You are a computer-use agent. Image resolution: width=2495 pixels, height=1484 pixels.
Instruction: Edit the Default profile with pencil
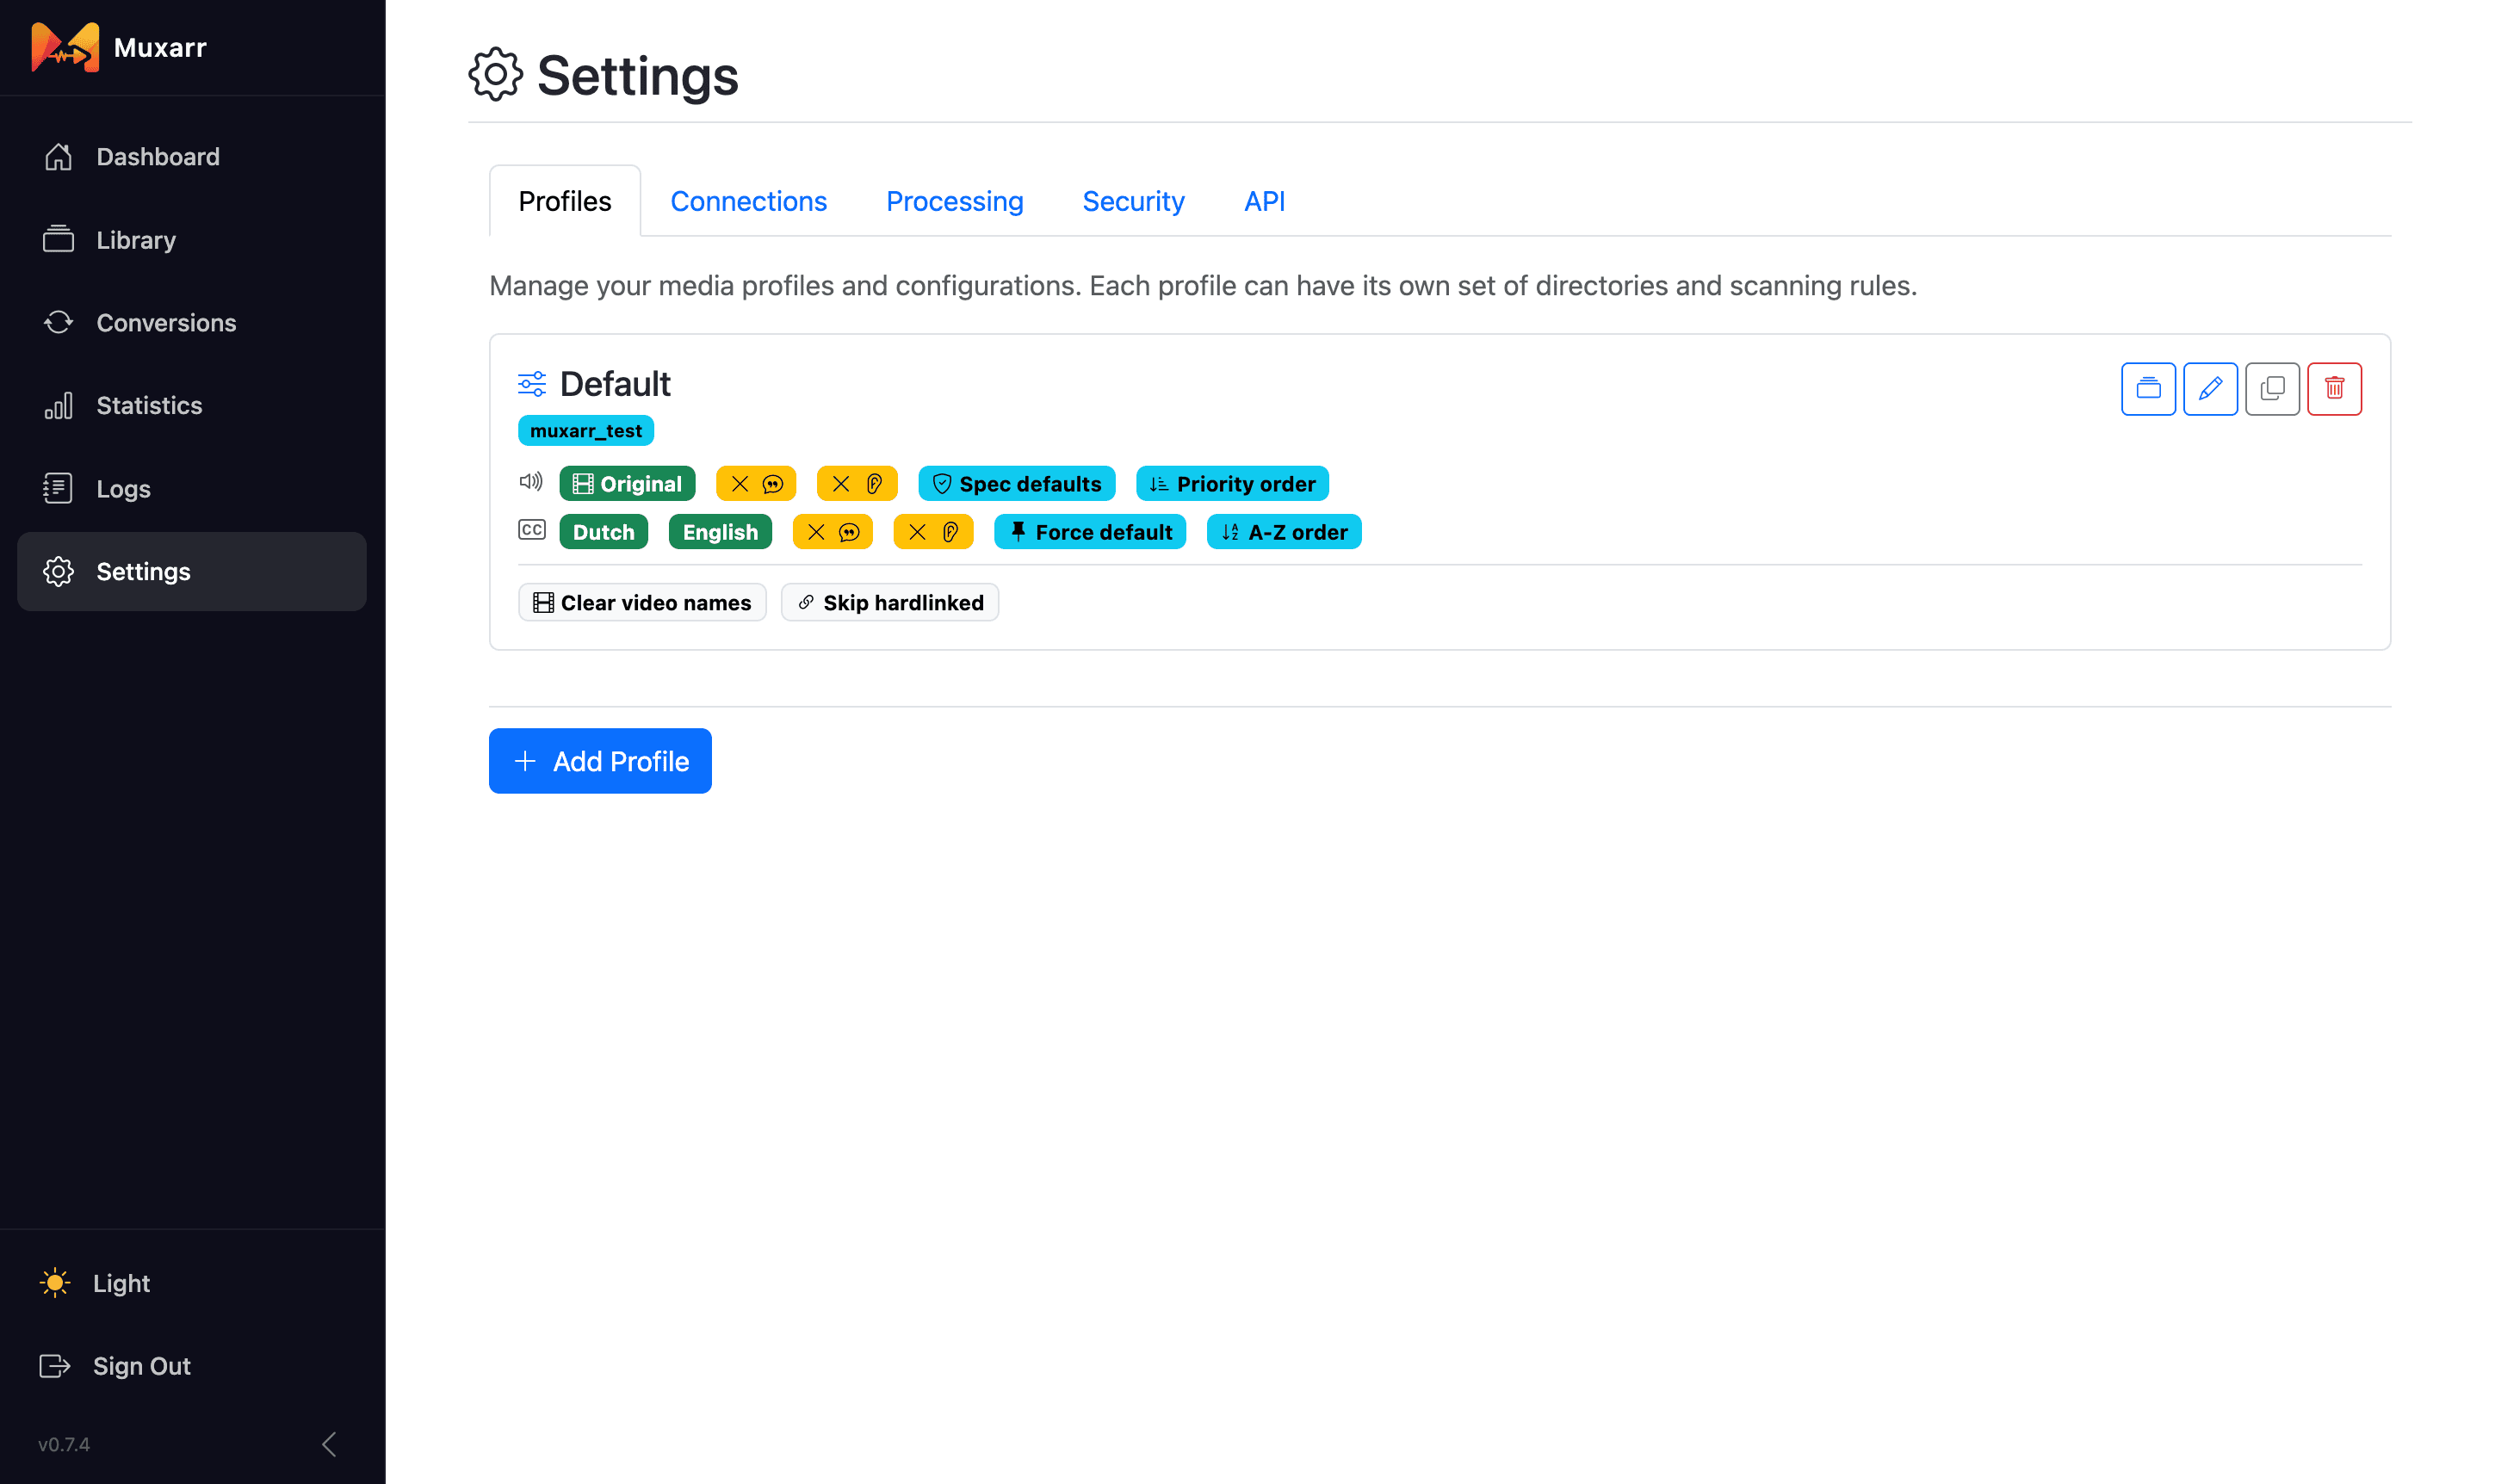click(x=2211, y=388)
